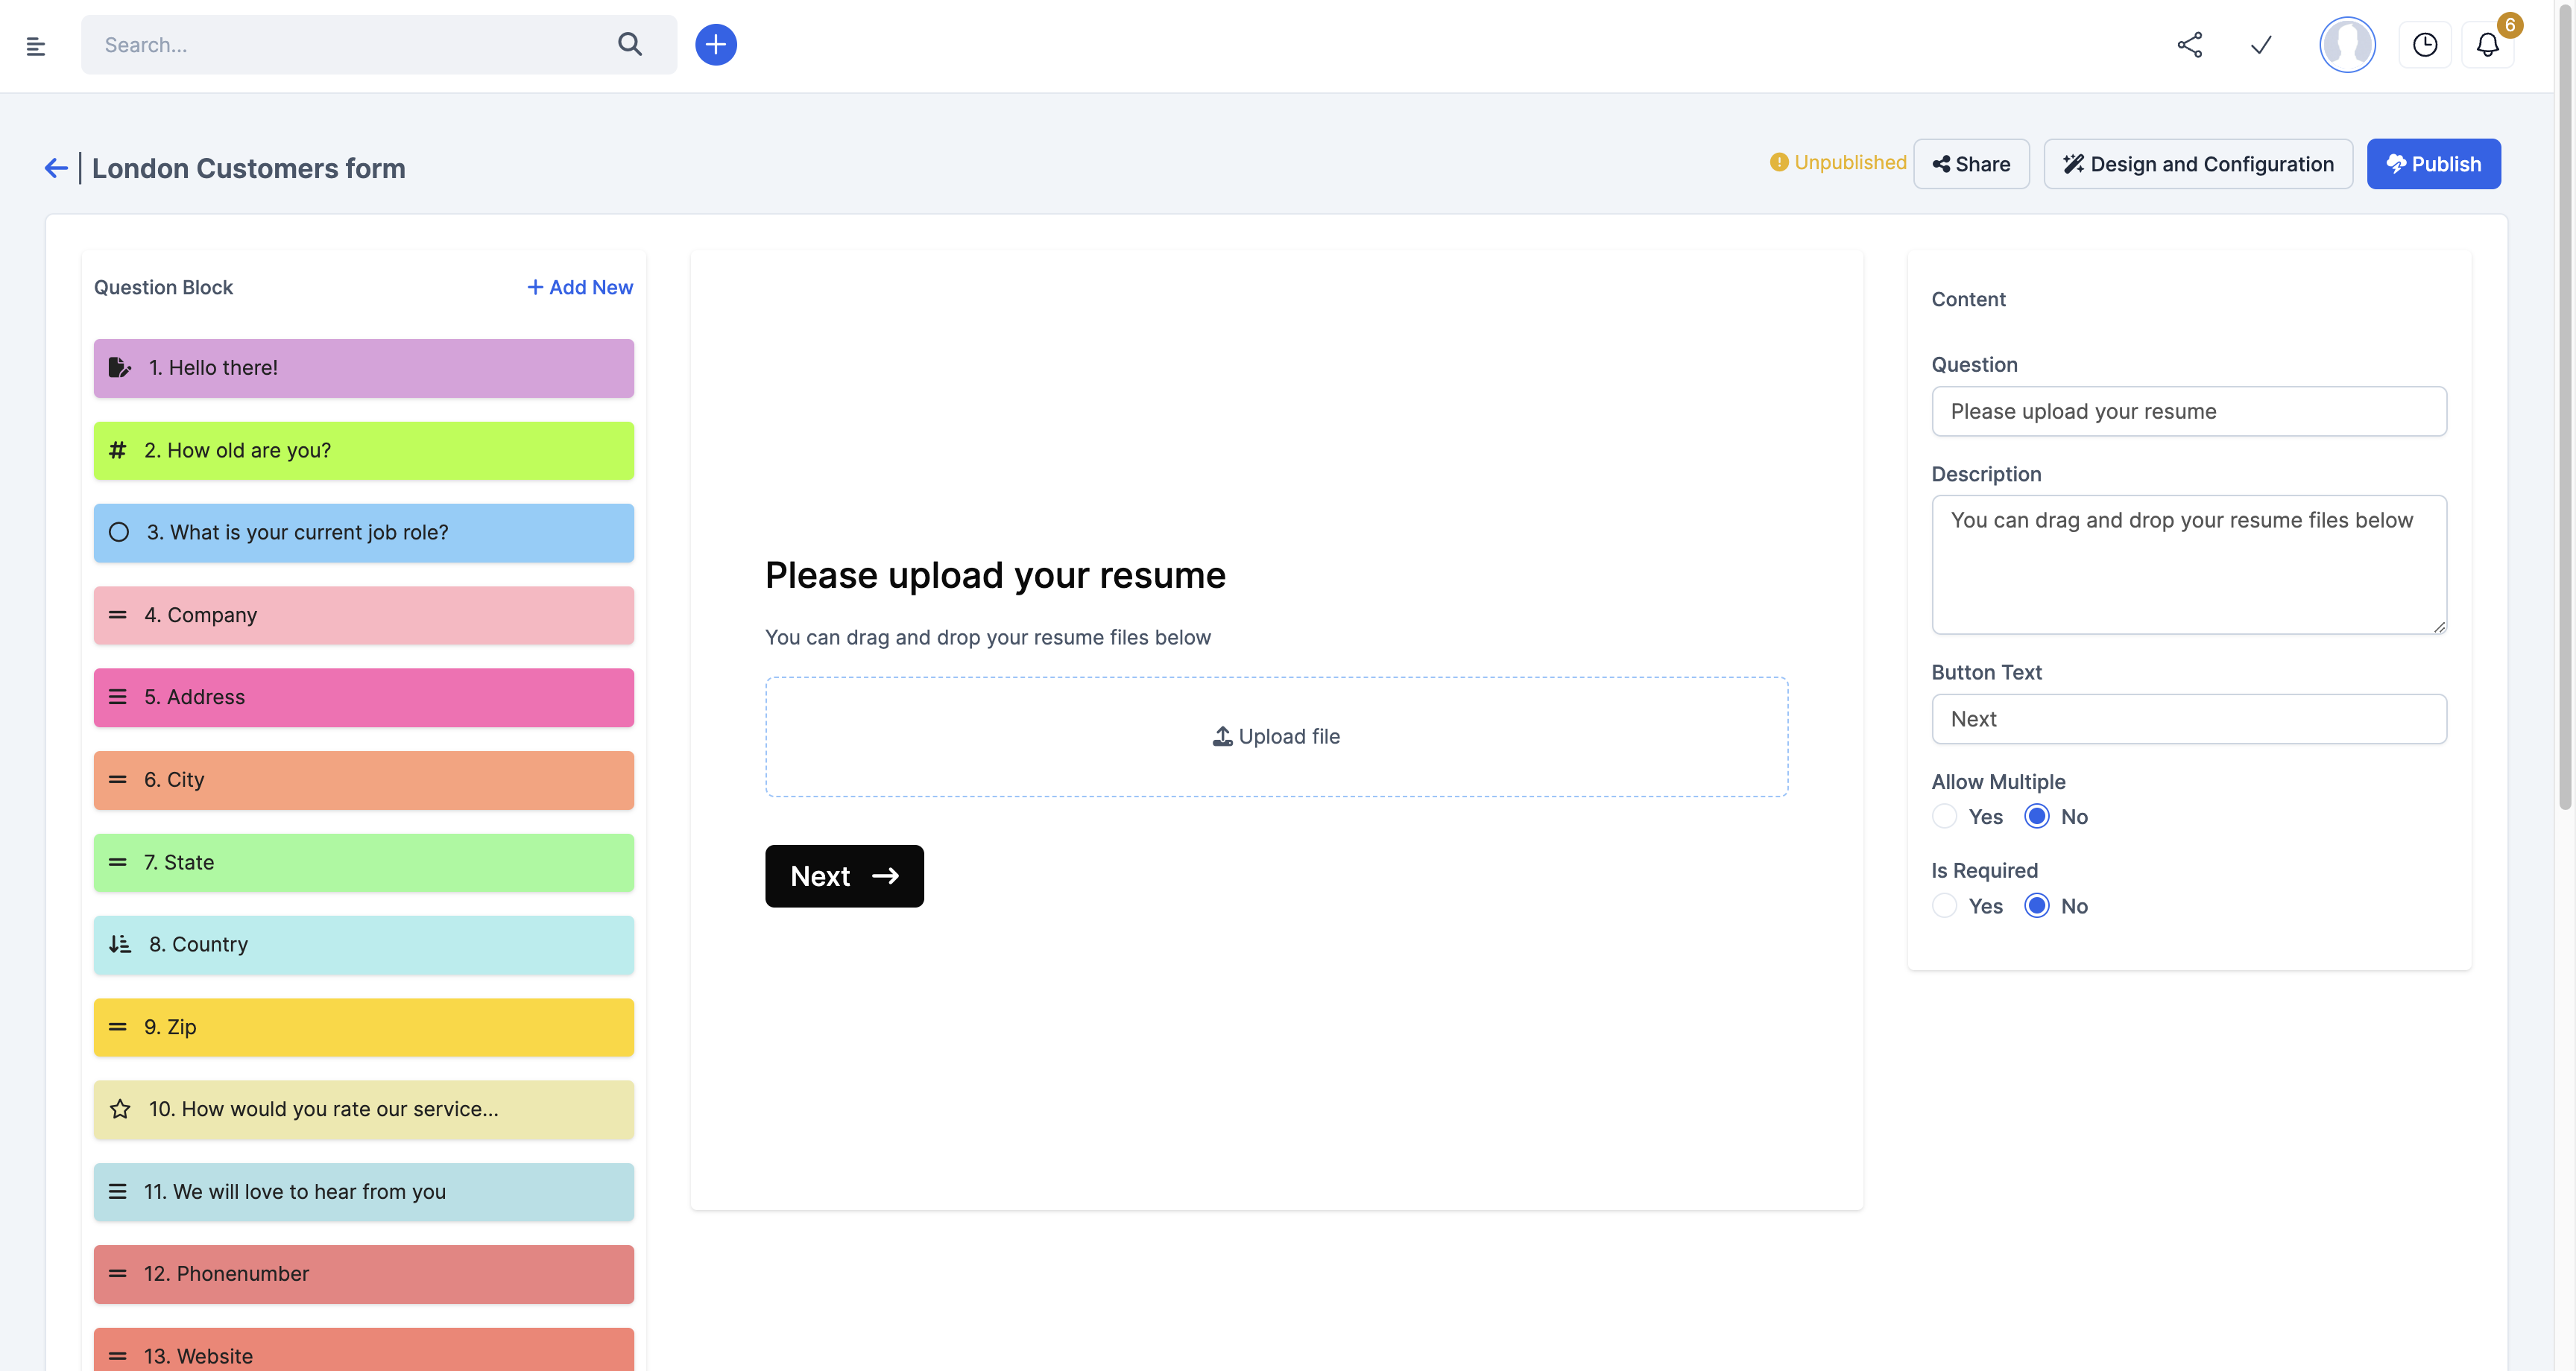Select question '3. What is your current job role?'
The width and height of the screenshot is (2576, 1371).
click(363, 532)
